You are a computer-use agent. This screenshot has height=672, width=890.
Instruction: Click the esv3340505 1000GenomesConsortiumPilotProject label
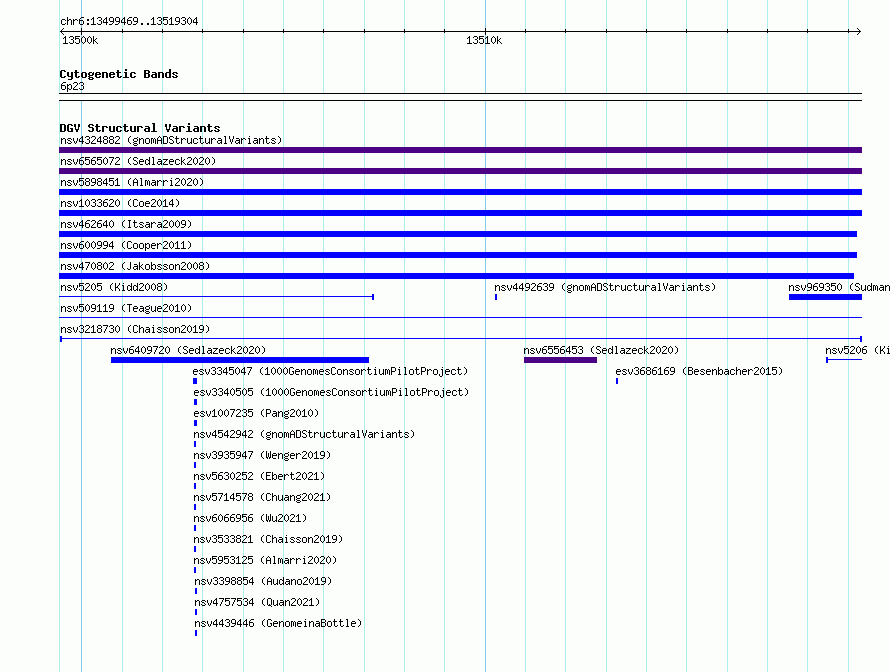(331, 392)
